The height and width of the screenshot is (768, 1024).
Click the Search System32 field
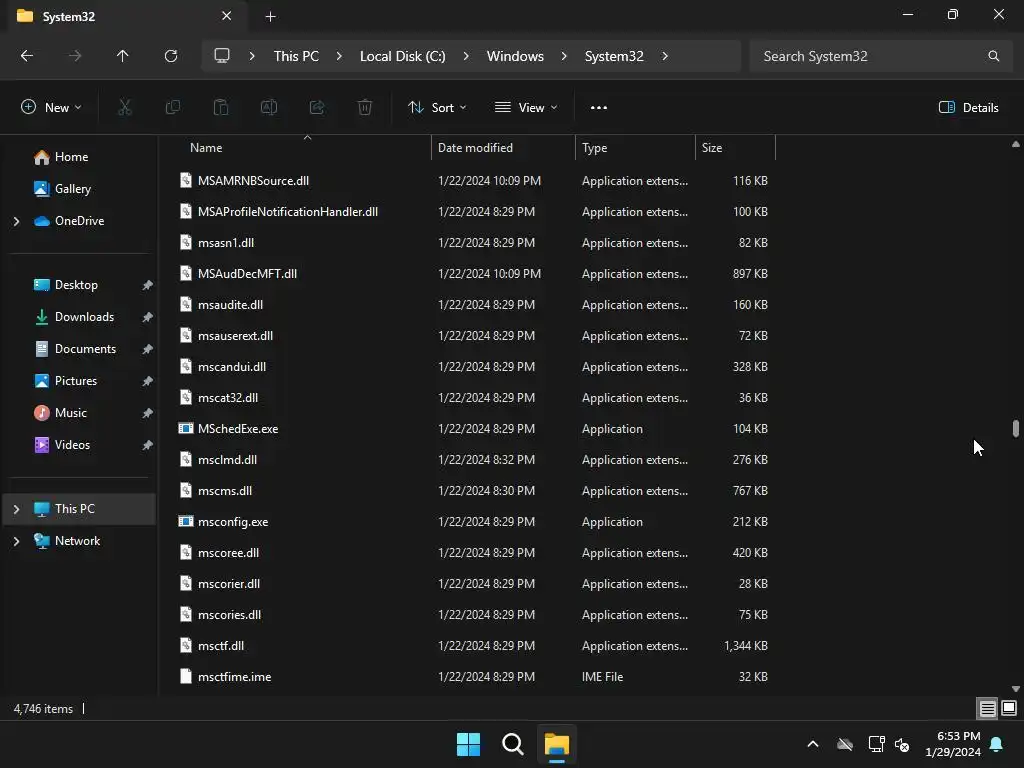pyautogui.click(x=882, y=56)
